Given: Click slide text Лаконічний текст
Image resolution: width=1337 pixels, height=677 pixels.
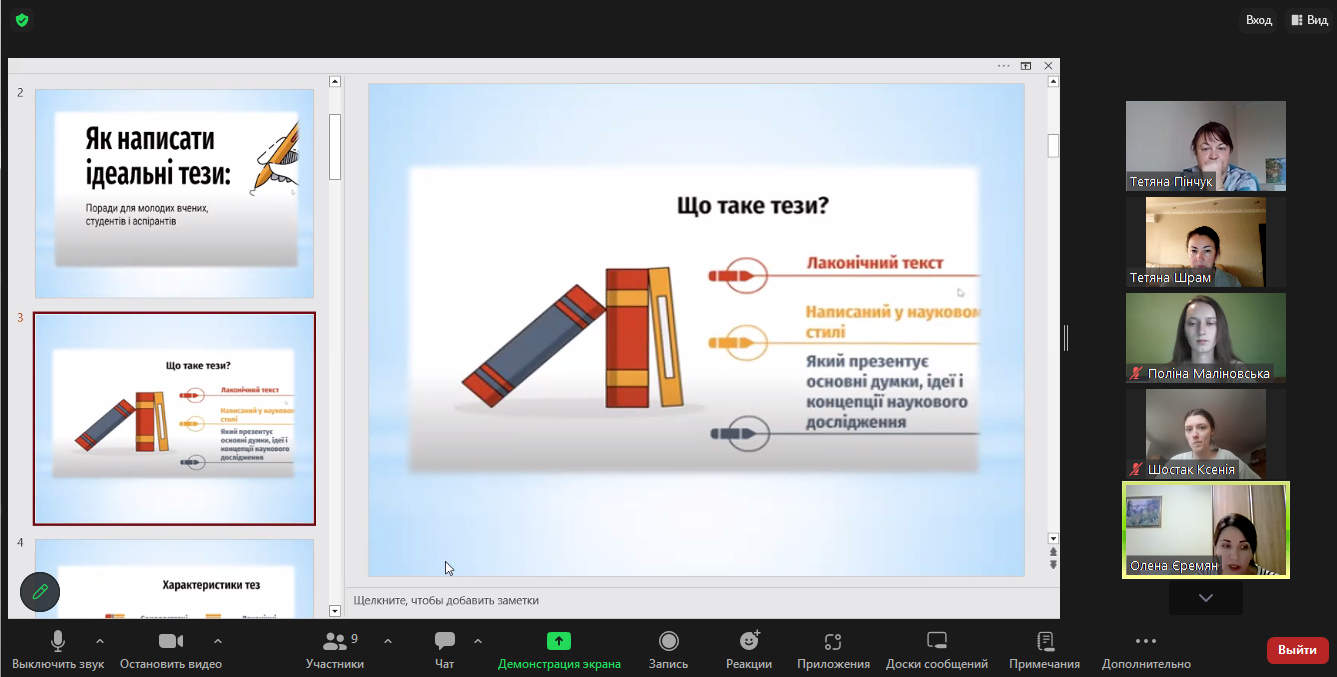Looking at the screenshot, I should (x=875, y=263).
